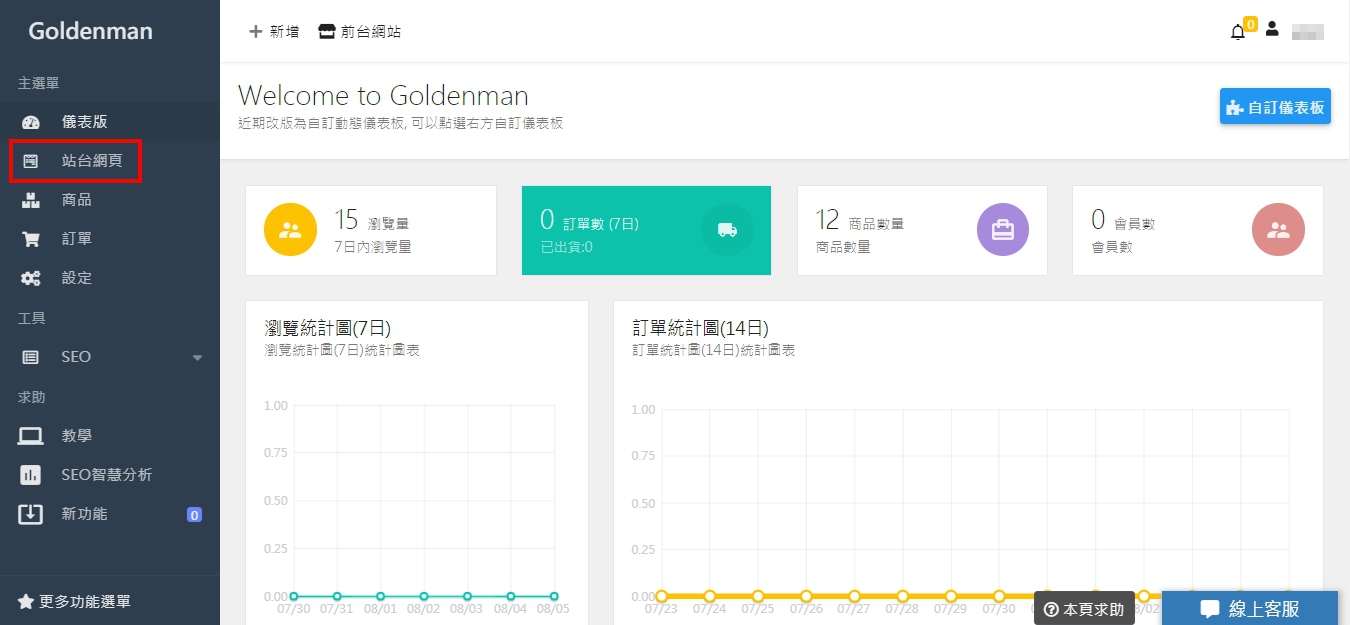Click the 訂單 shopping cart icon
This screenshot has width=1350, height=625.
click(x=31, y=239)
